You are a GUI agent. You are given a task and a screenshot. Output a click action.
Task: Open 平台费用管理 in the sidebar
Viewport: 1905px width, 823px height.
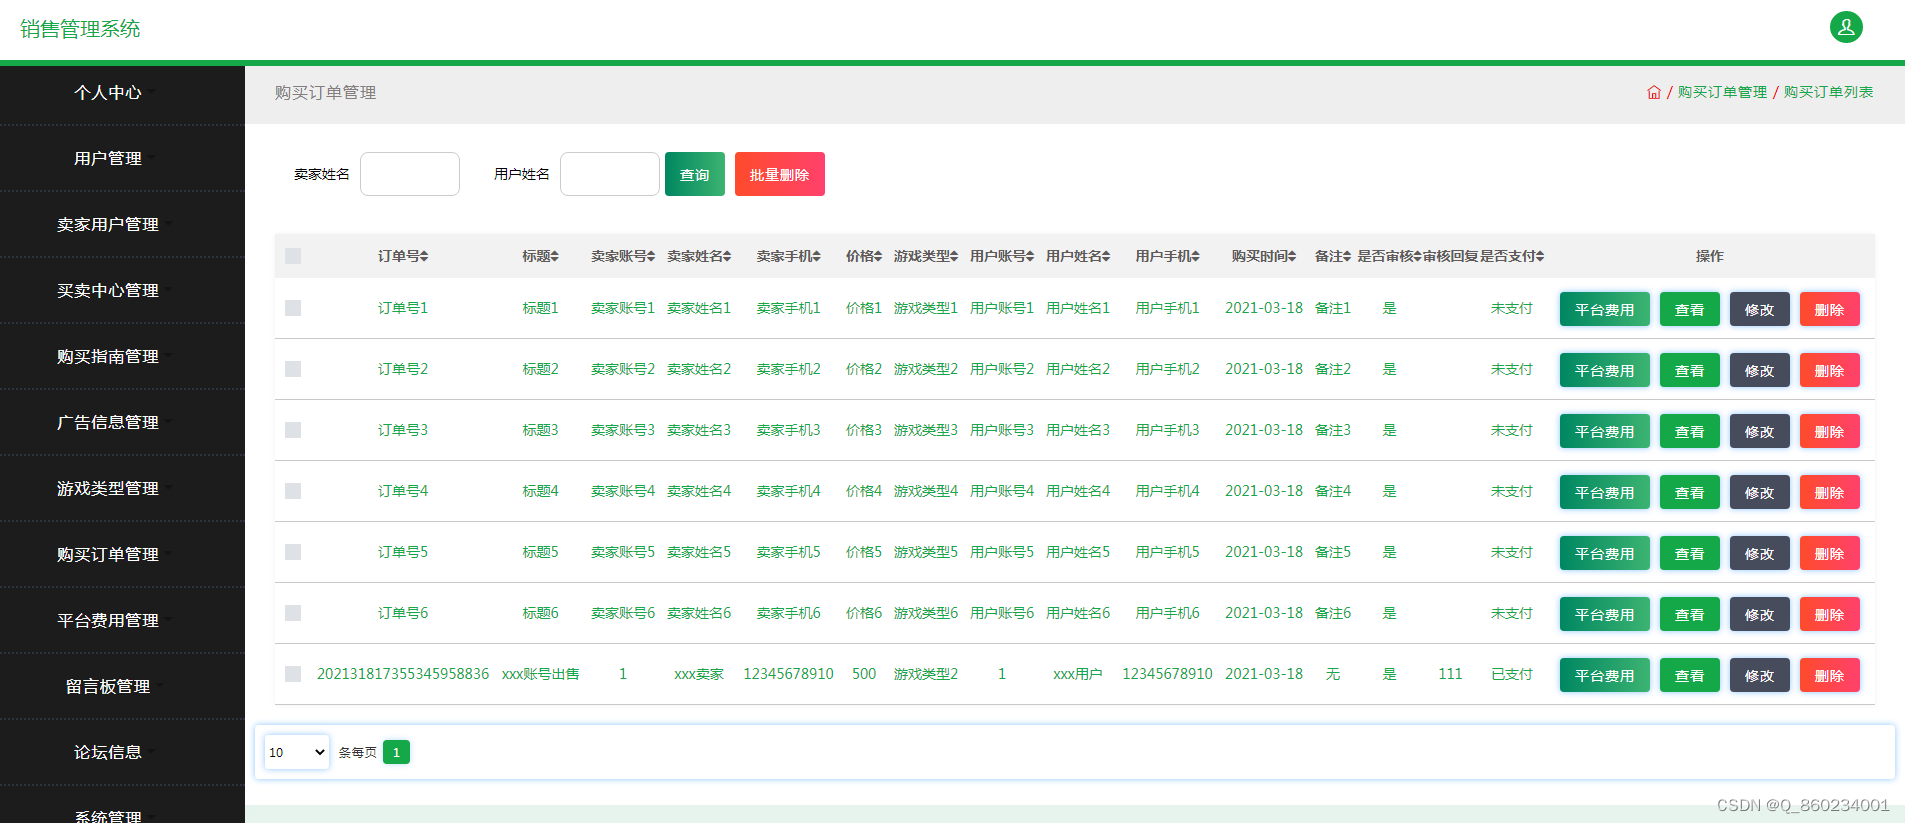pos(108,620)
